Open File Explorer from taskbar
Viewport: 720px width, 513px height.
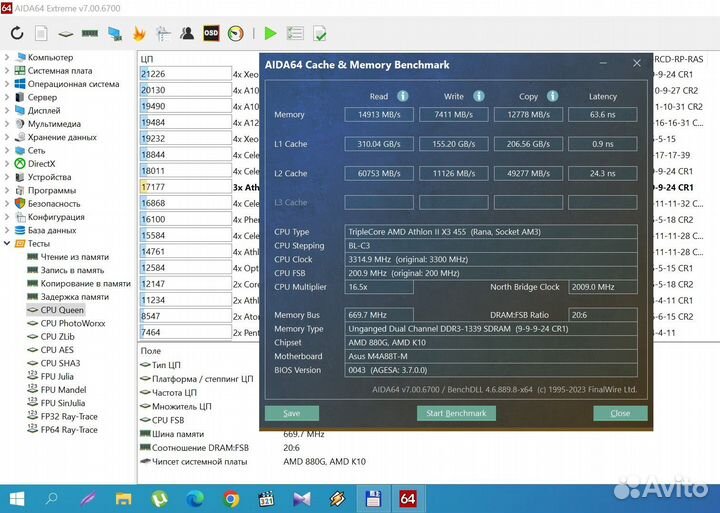[x=124, y=499]
